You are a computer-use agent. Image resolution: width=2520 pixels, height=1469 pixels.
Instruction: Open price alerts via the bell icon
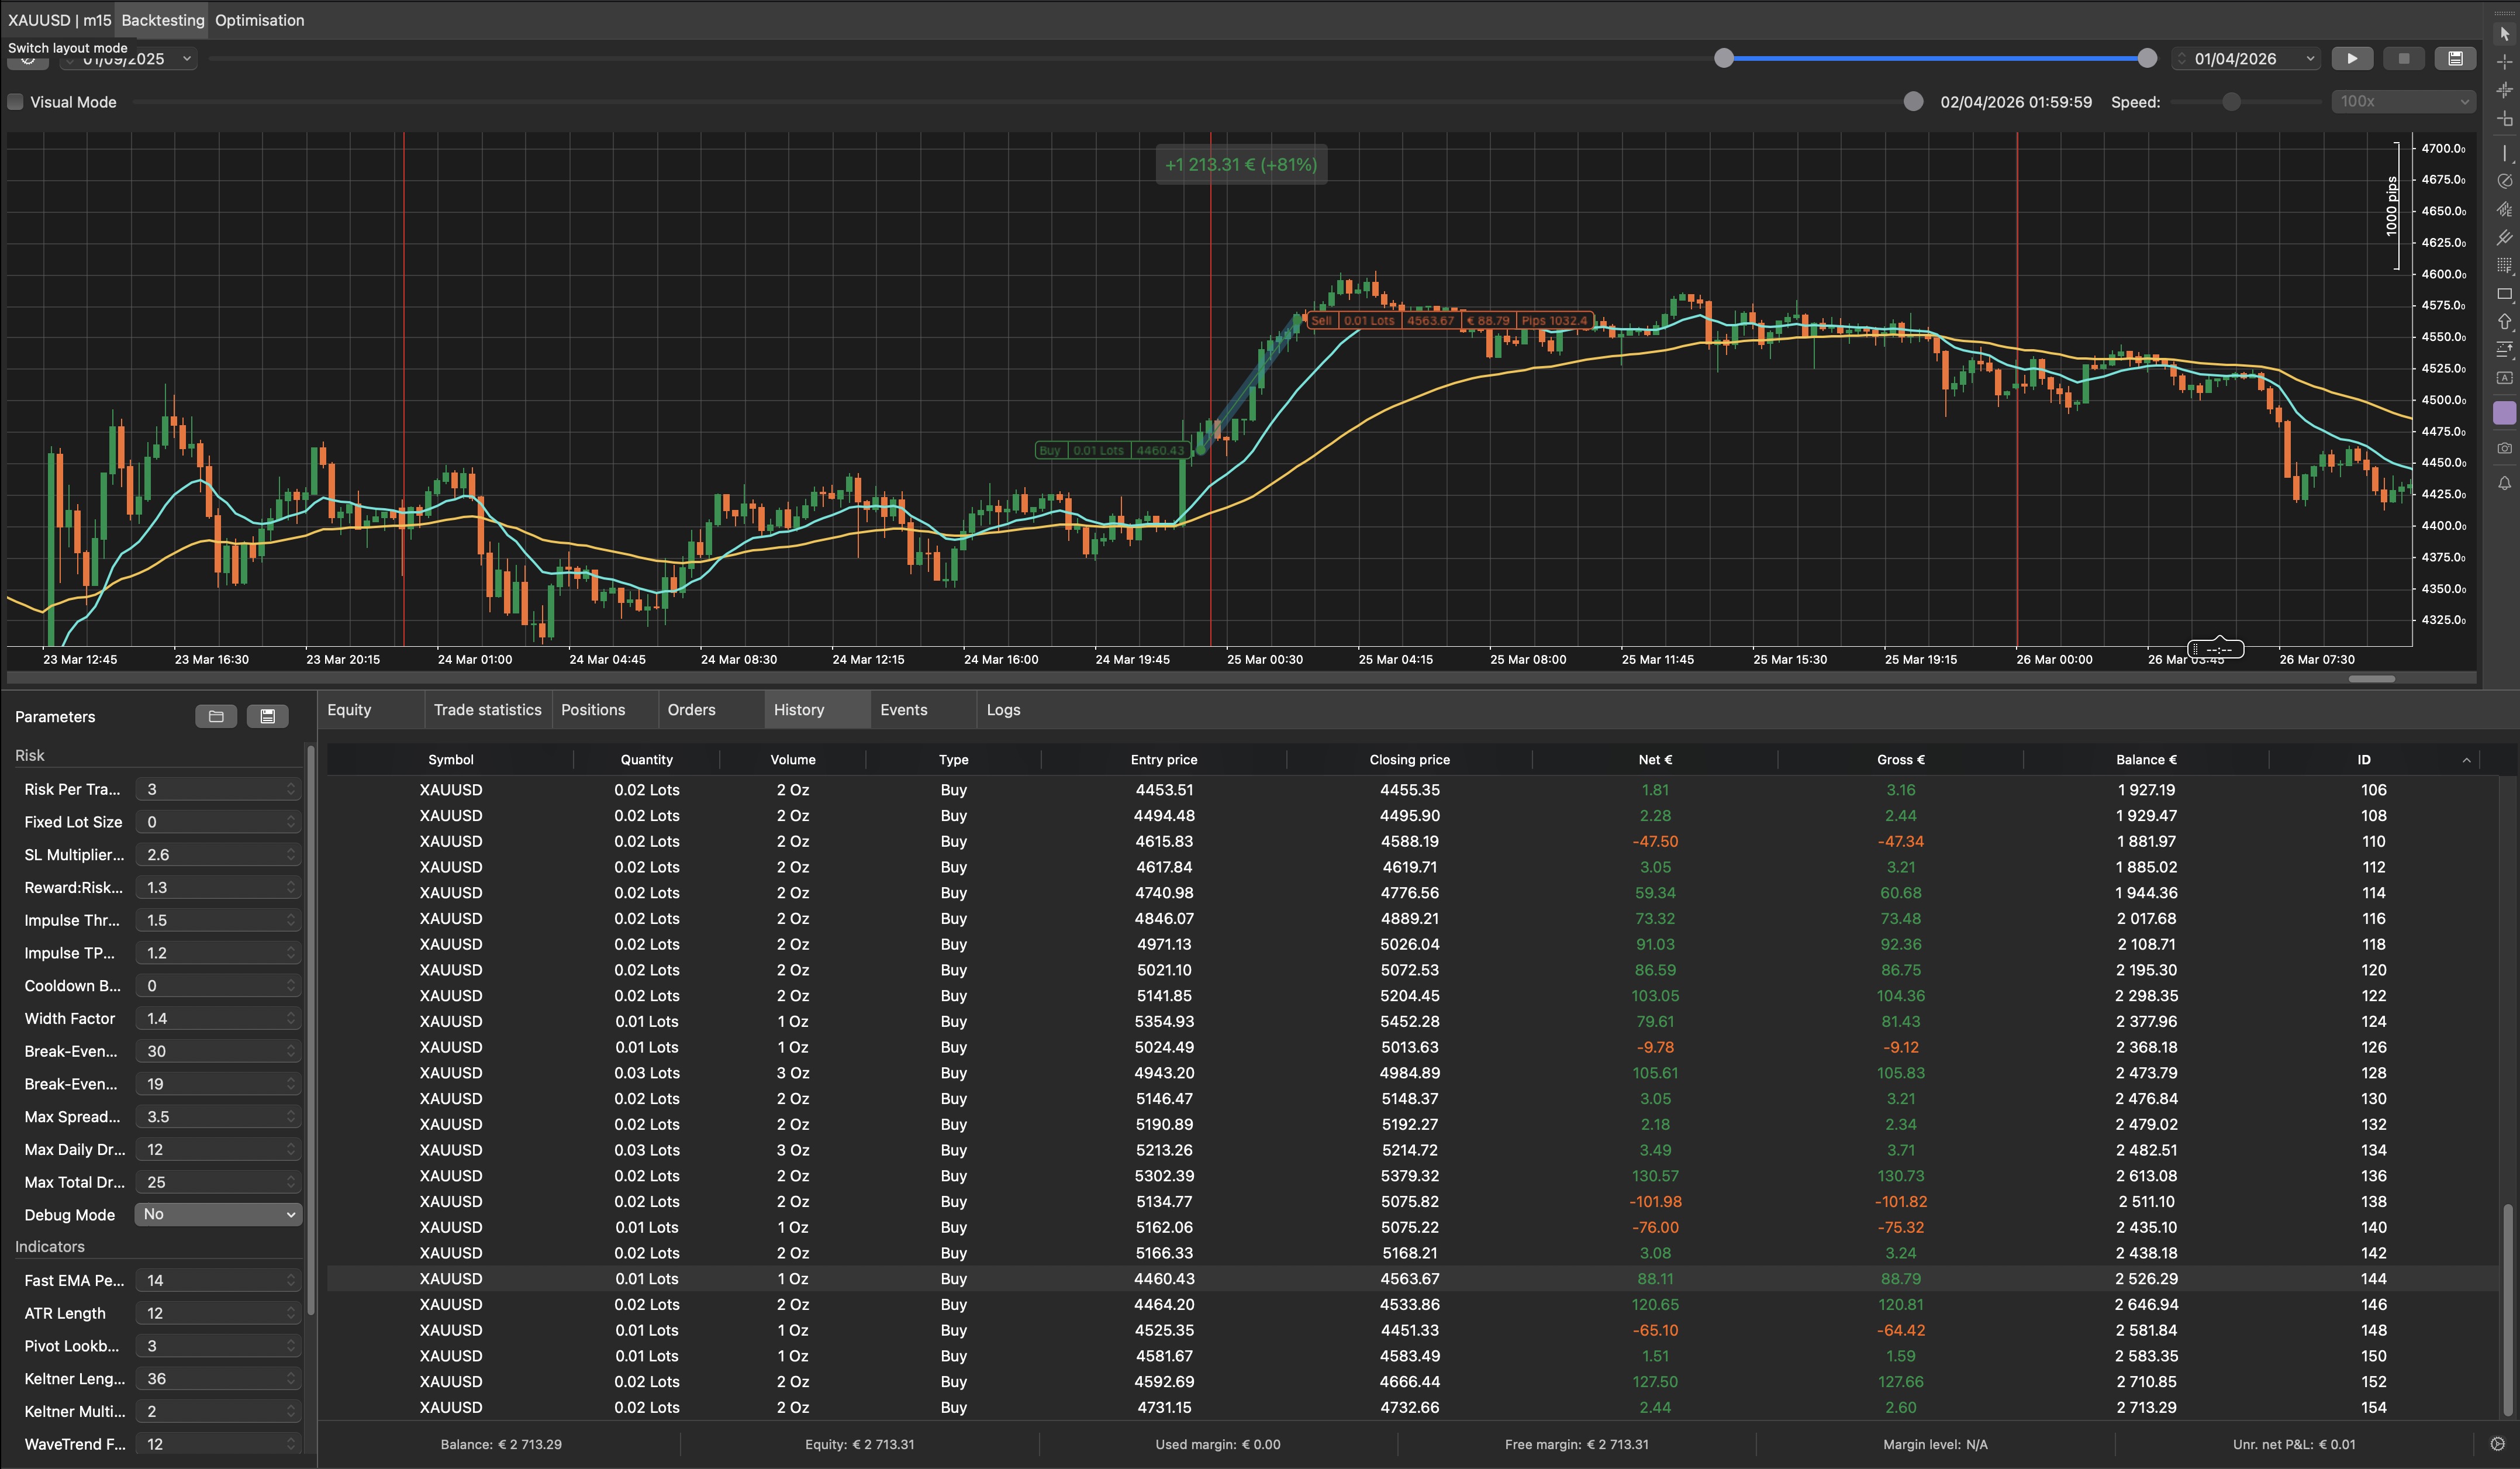coord(2504,484)
